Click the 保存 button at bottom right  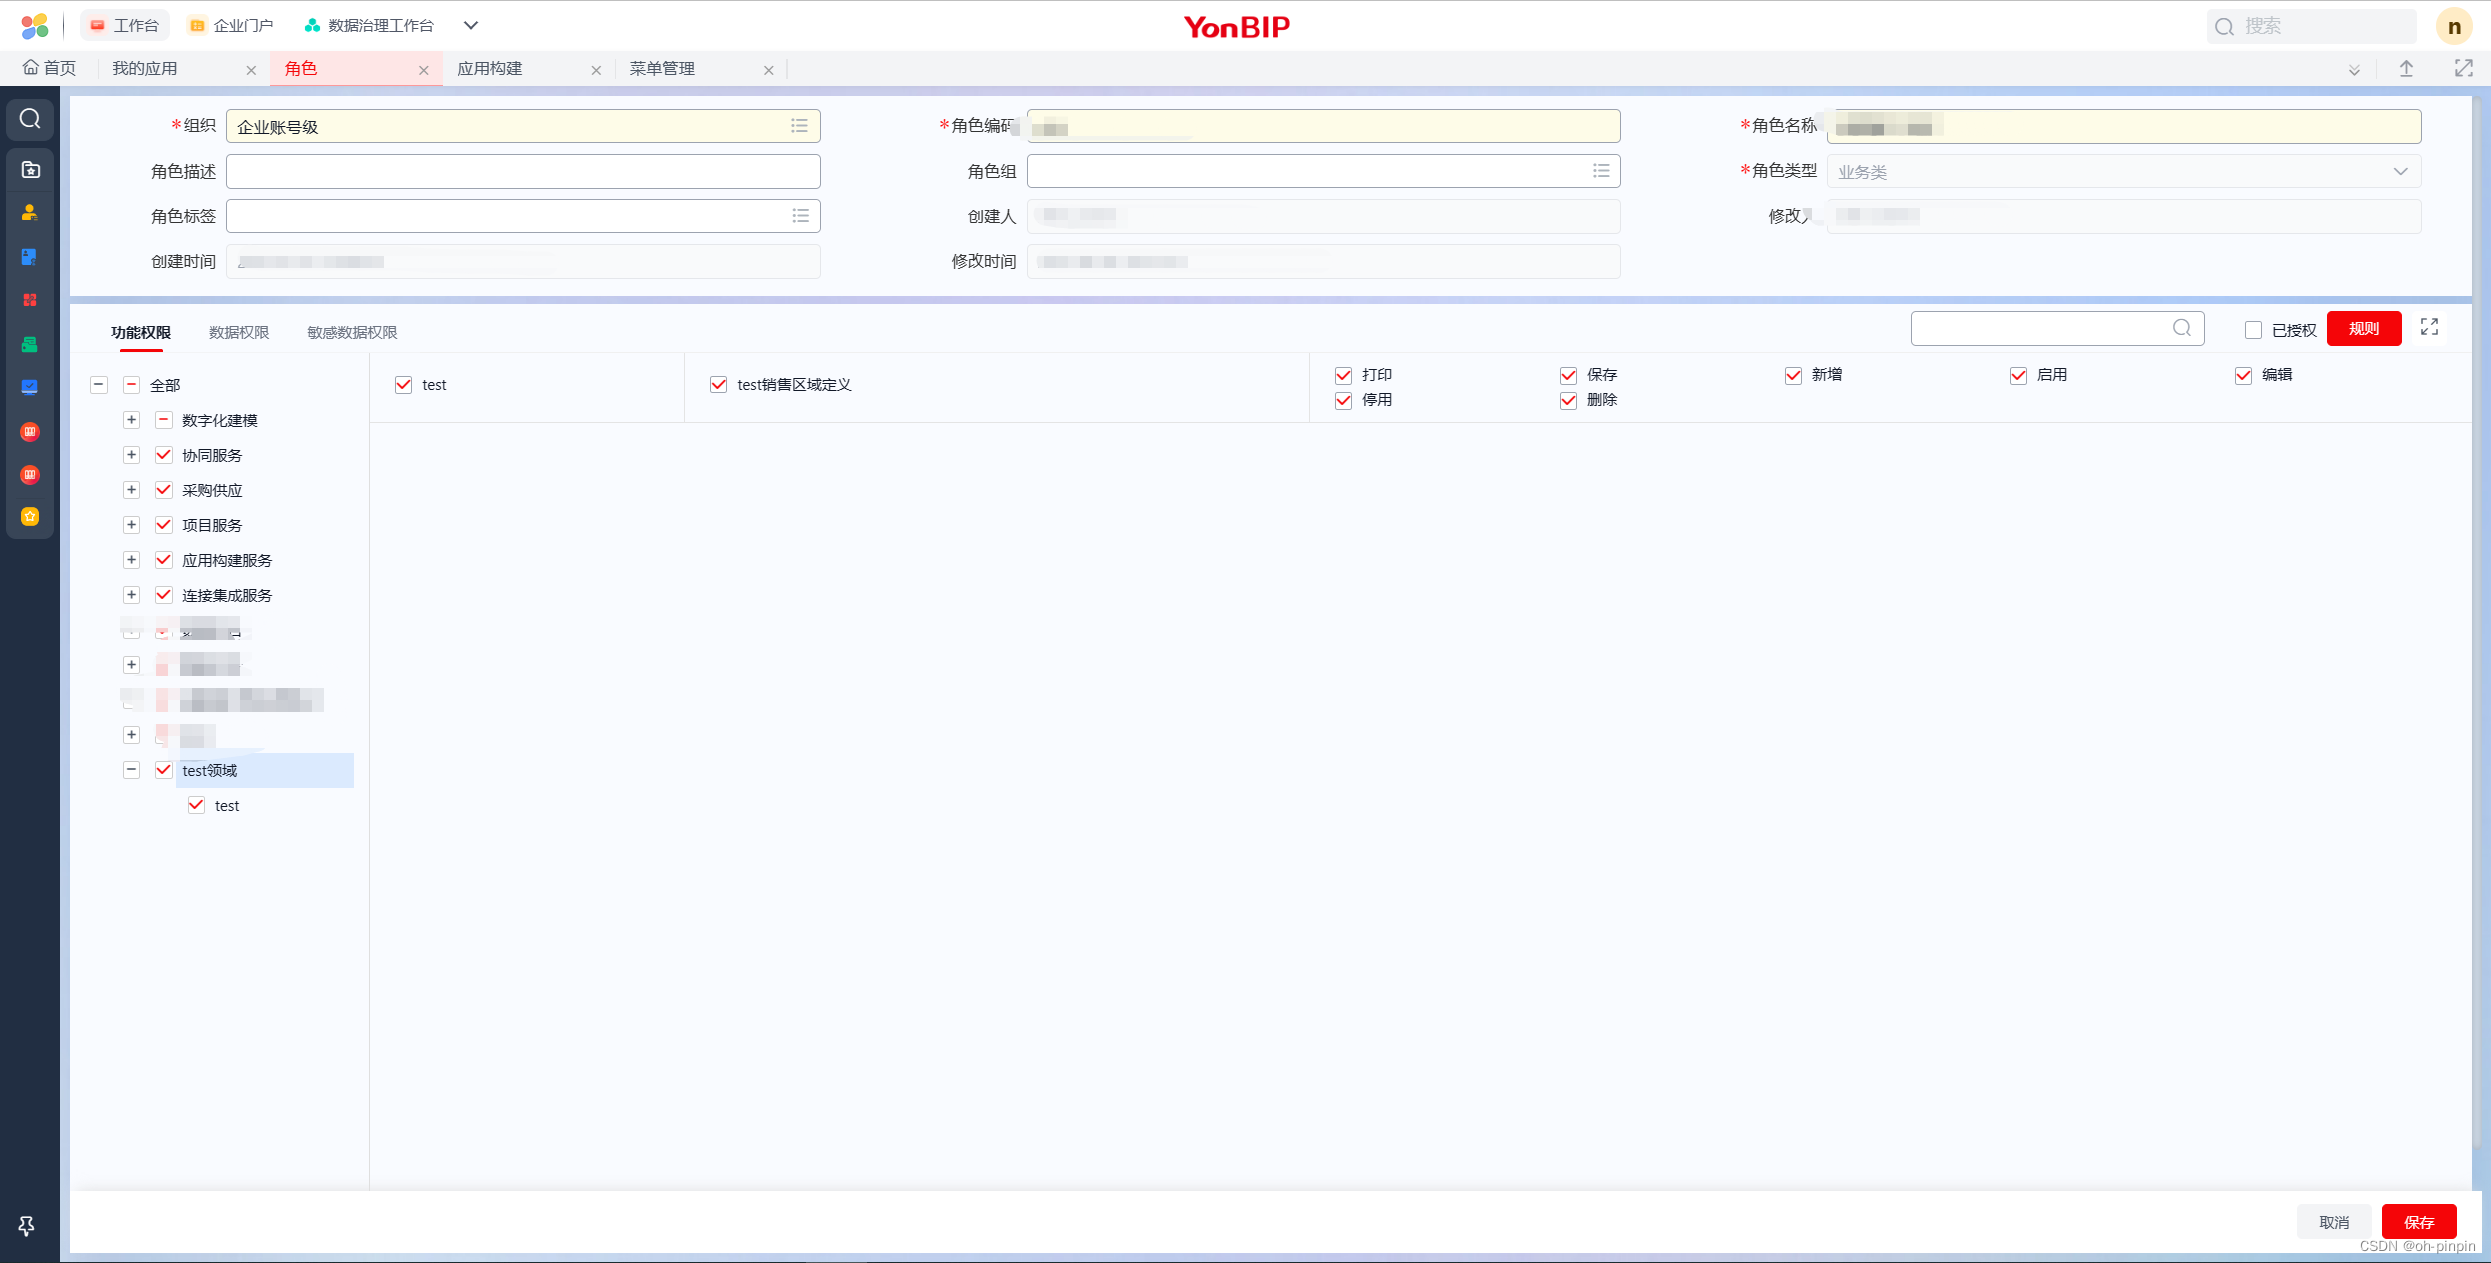[x=2419, y=1221]
